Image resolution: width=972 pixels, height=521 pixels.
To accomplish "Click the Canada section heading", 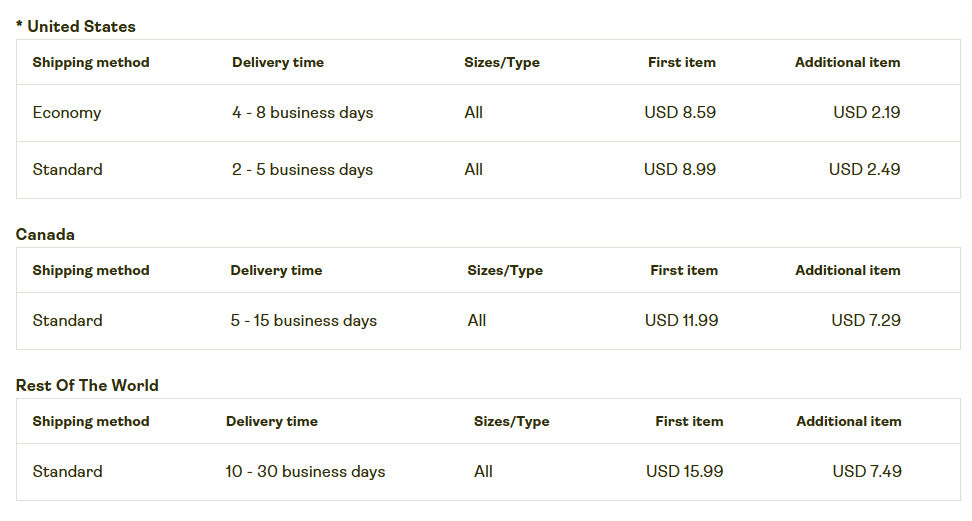I will coord(45,234).
